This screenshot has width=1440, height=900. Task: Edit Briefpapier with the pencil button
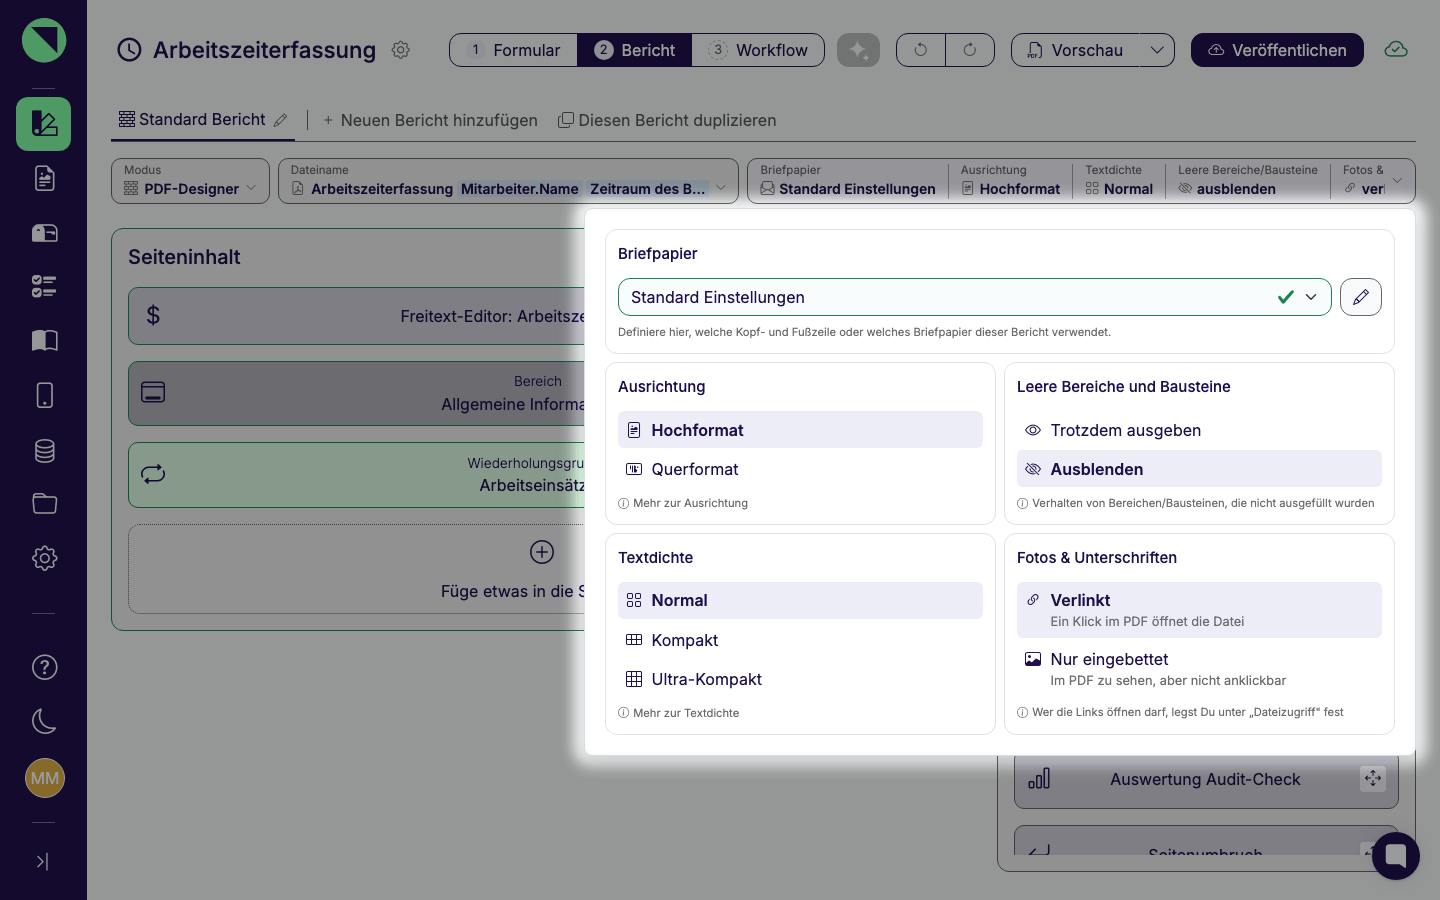1361,297
